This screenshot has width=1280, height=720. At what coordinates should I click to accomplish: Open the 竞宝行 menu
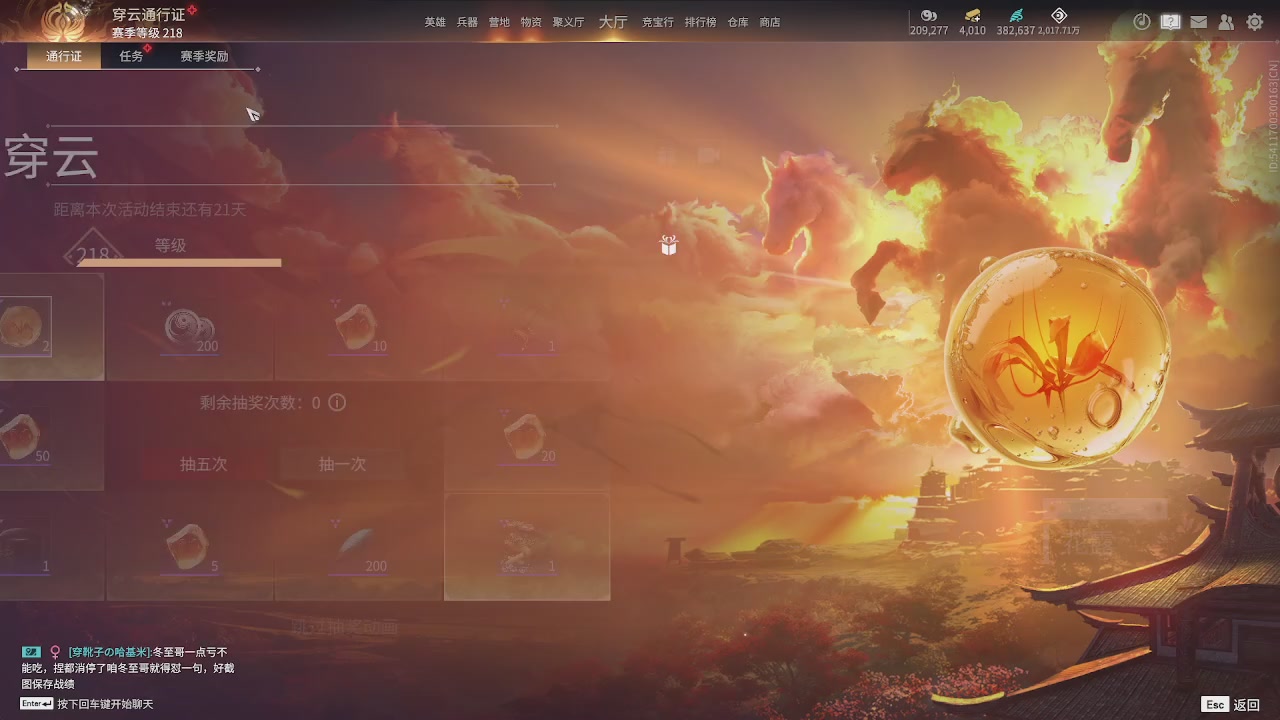point(658,22)
